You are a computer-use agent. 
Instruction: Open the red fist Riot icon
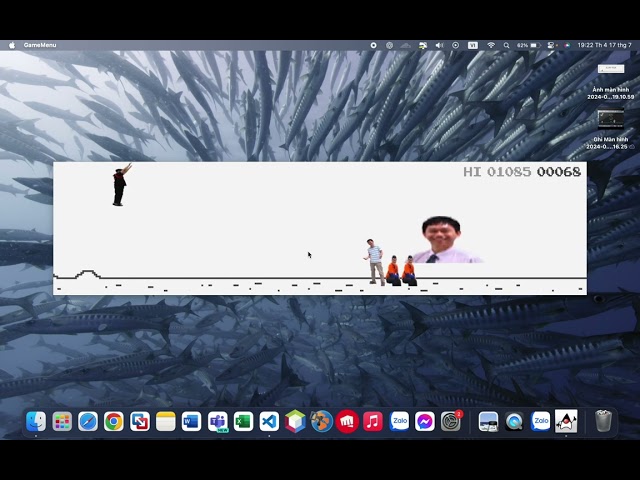click(347, 422)
